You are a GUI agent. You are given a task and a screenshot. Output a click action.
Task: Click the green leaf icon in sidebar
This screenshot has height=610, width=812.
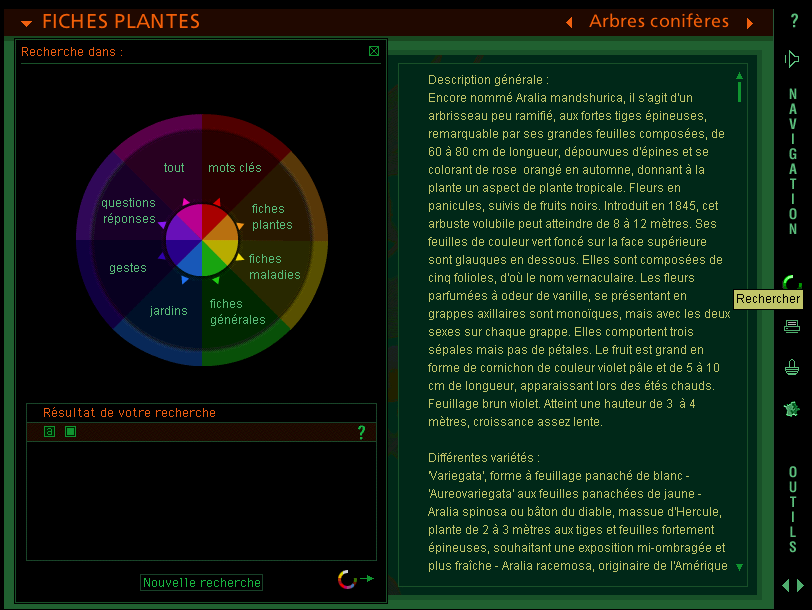tap(792, 409)
